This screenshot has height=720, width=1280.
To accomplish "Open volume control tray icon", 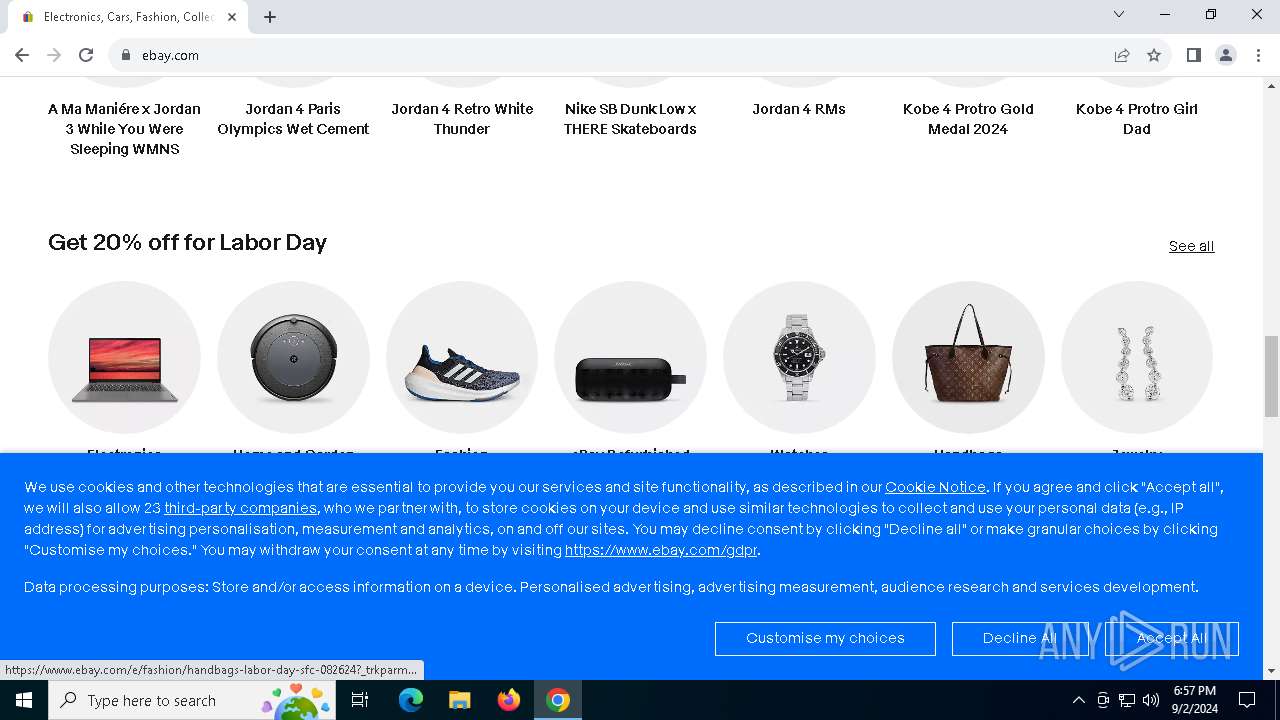I will click(1151, 700).
